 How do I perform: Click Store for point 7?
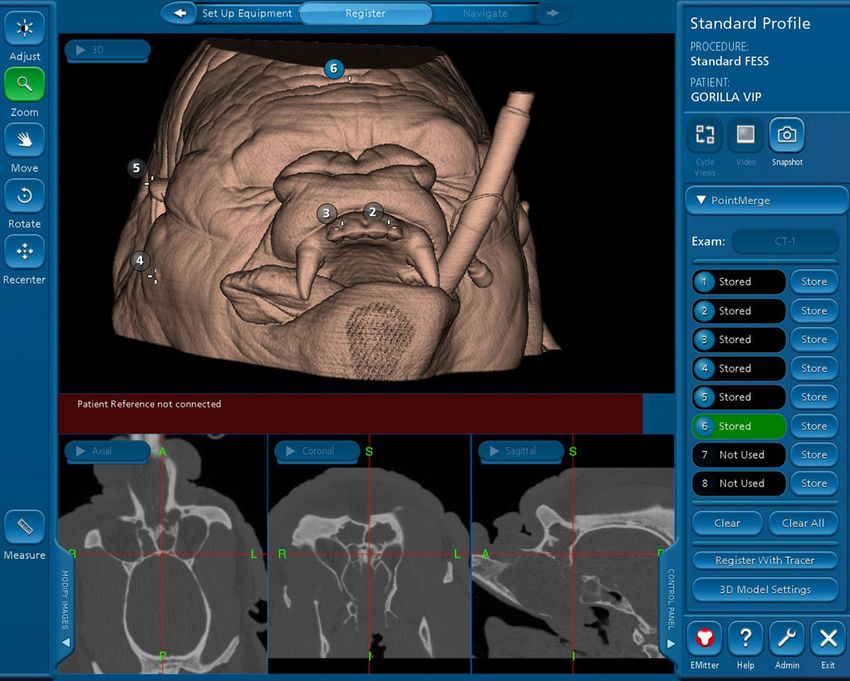814,455
